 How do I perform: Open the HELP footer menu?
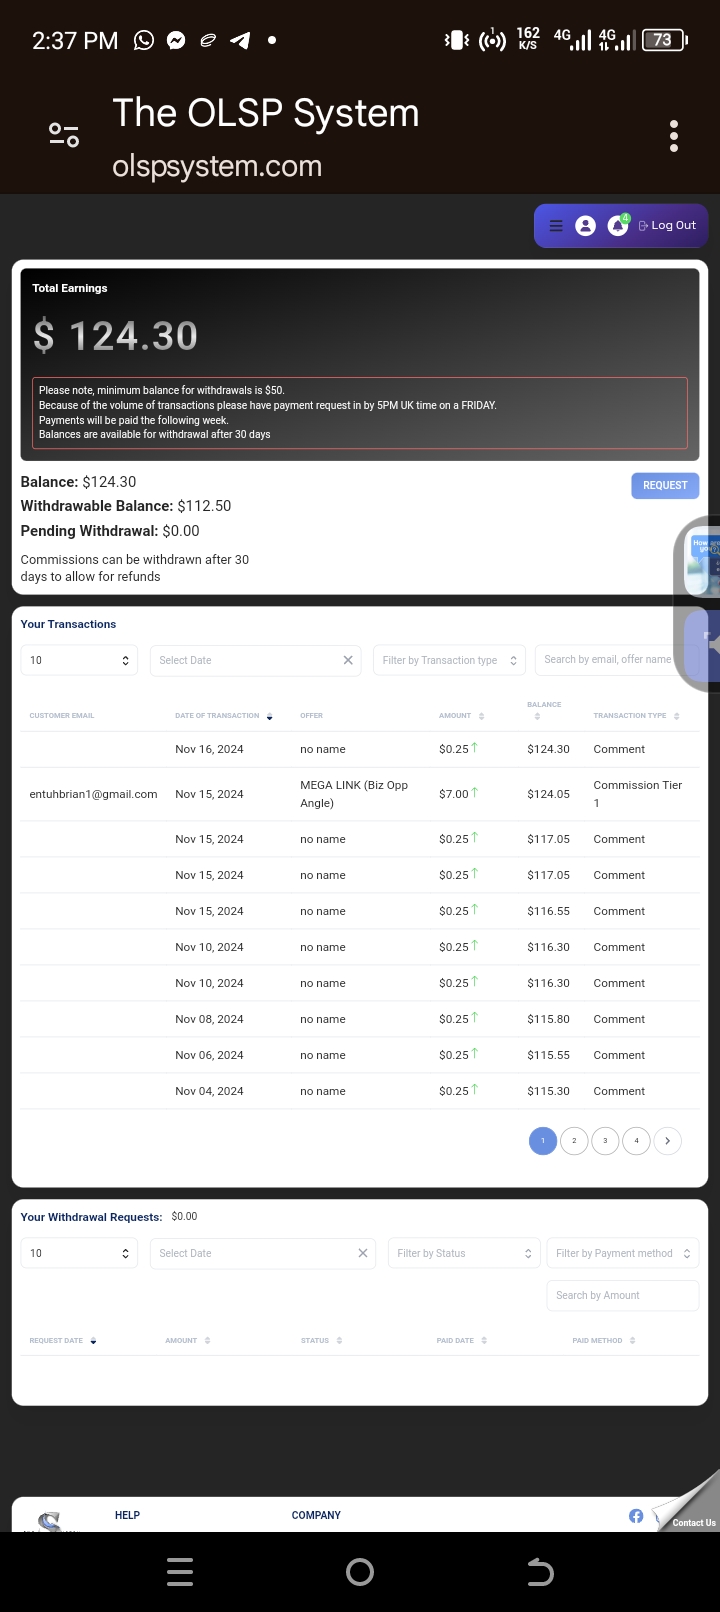(127, 1515)
